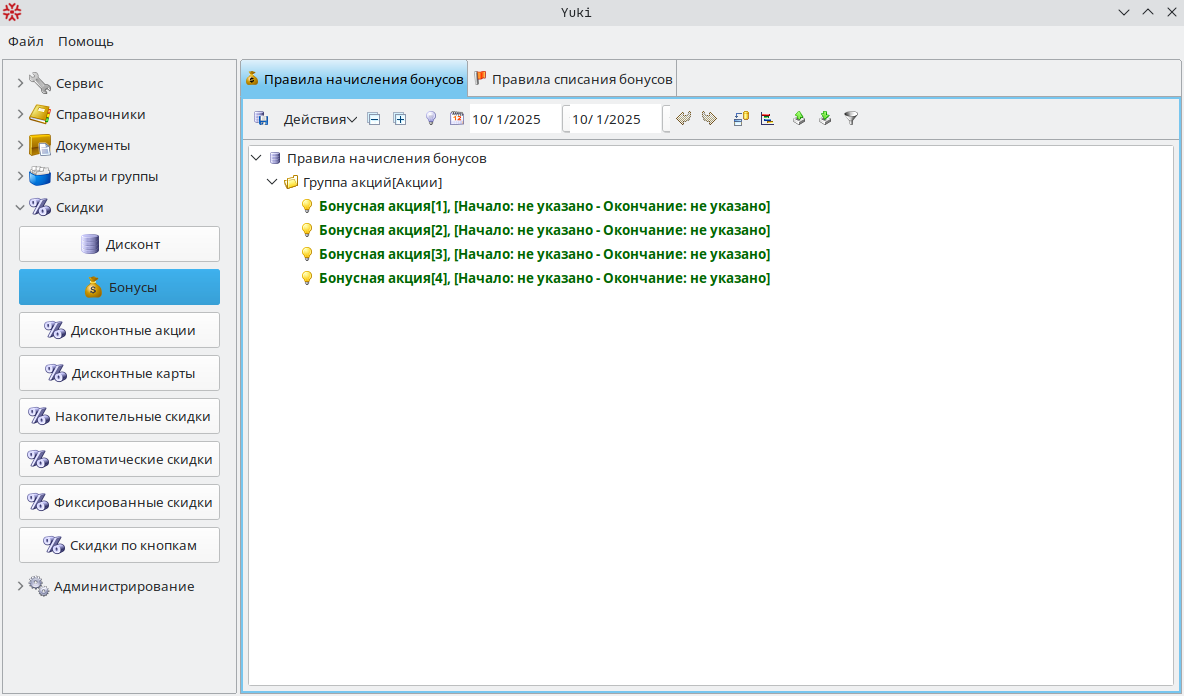The width and height of the screenshot is (1184, 696).
Task: Switch to Правила списания бонусов tab
Action: (574, 79)
